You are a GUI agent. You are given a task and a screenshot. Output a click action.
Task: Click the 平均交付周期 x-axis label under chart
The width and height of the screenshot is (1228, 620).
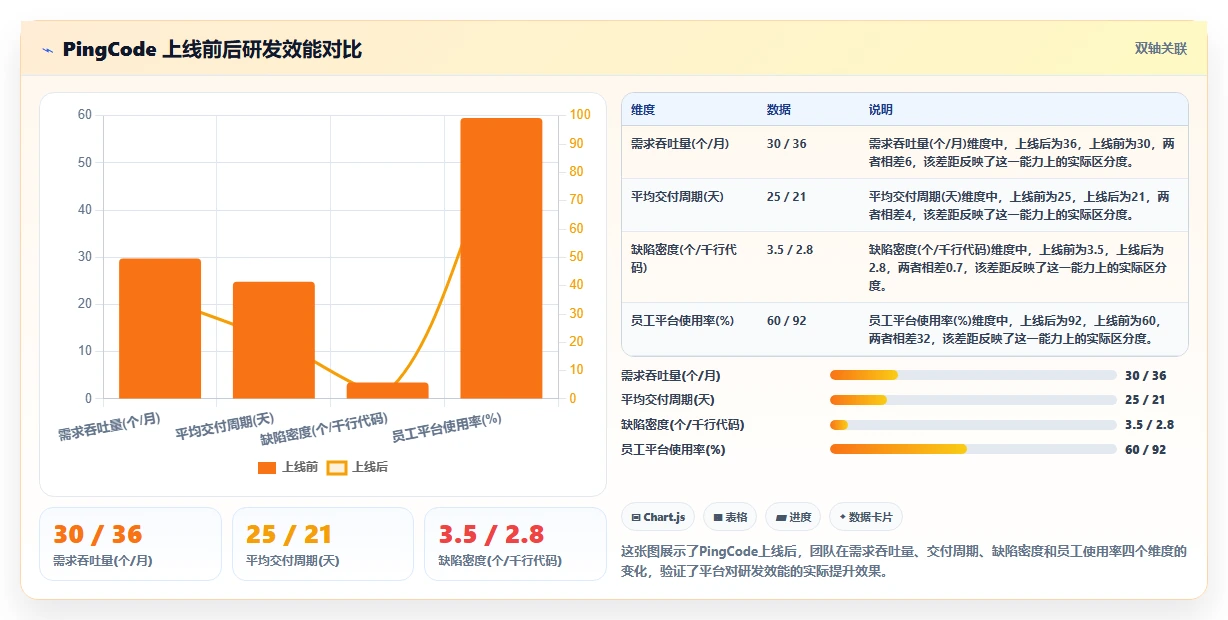coord(225,427)
